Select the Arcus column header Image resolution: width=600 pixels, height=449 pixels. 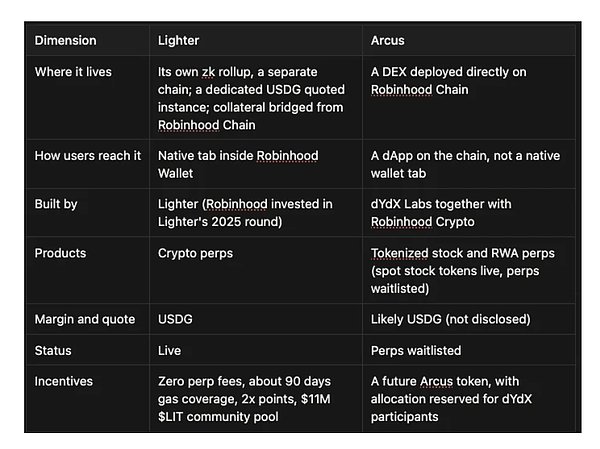pyautogui.click(x=387, y=41)
